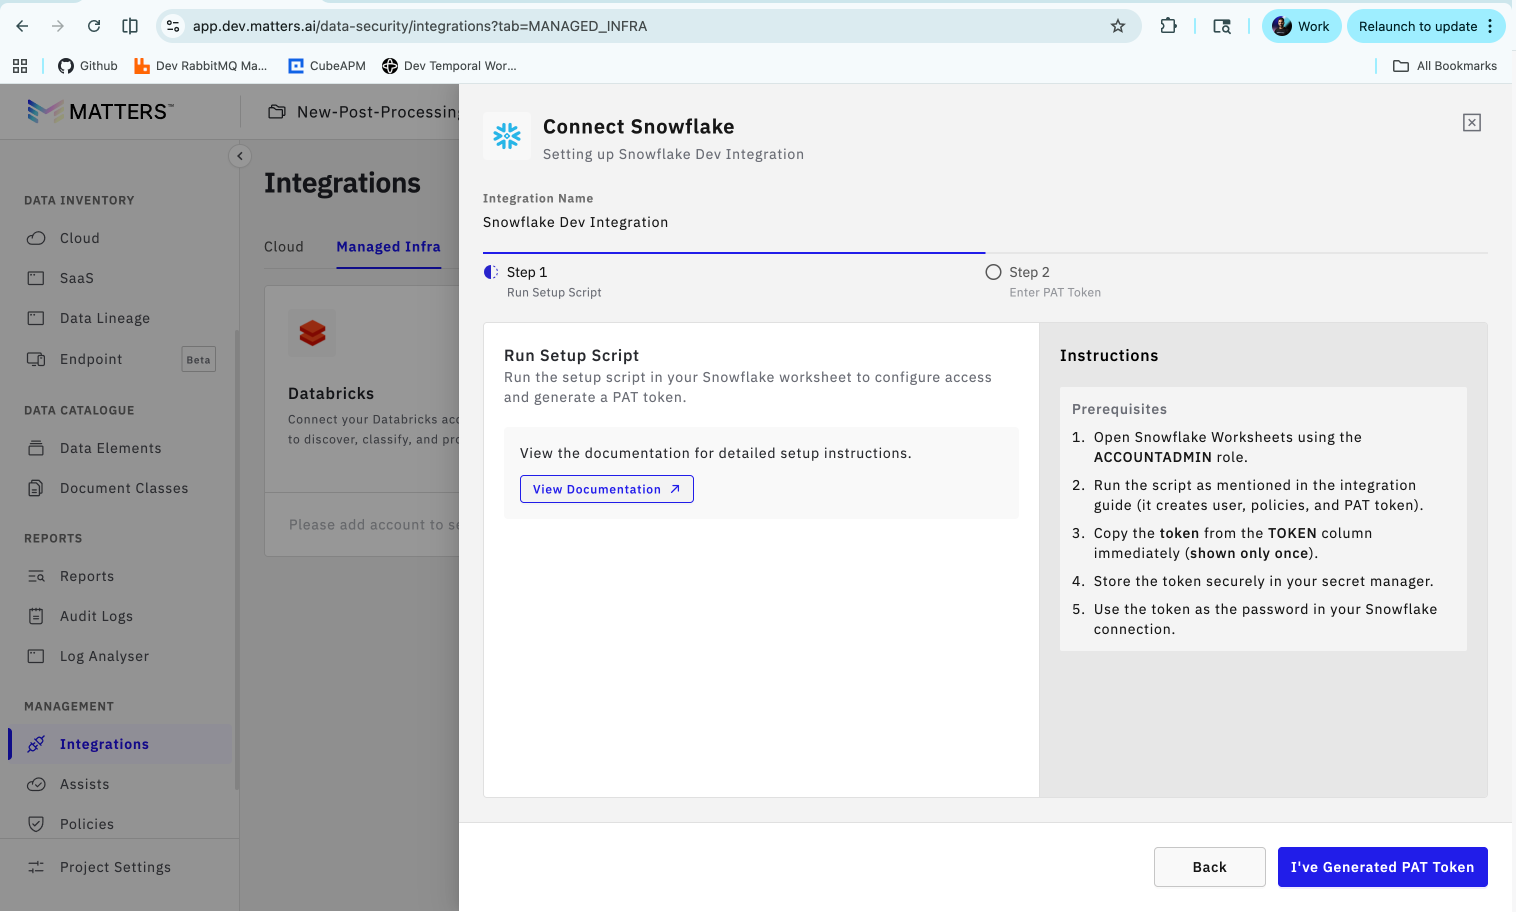
Task: Click the 'Instructions' heading
Action: click(x=1109, y=356)
